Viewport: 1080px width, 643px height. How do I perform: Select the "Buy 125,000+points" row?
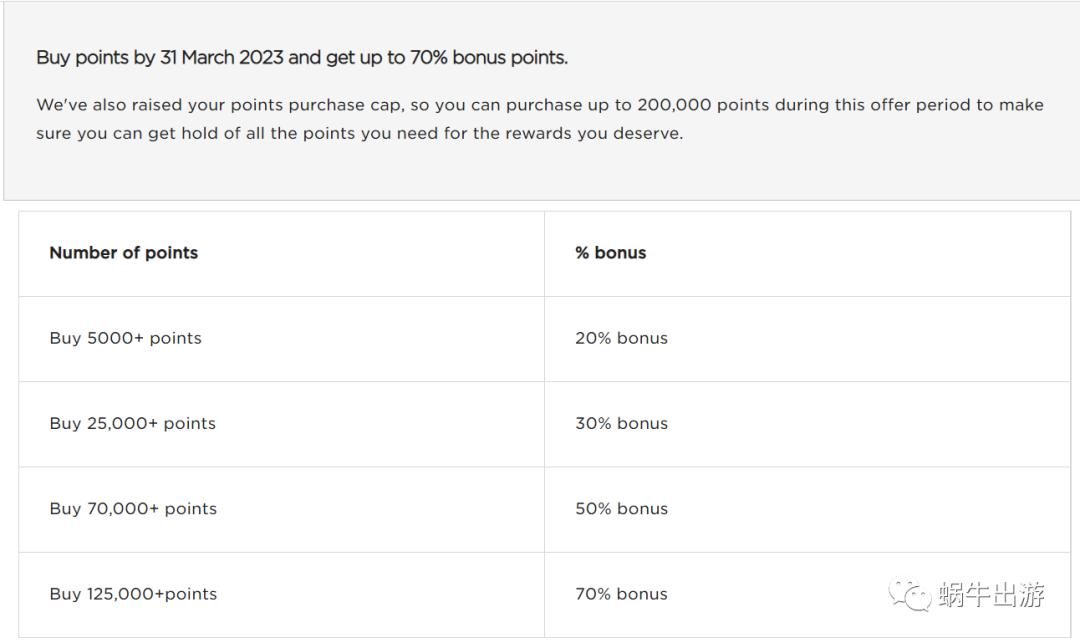click(x=133, y=594)
